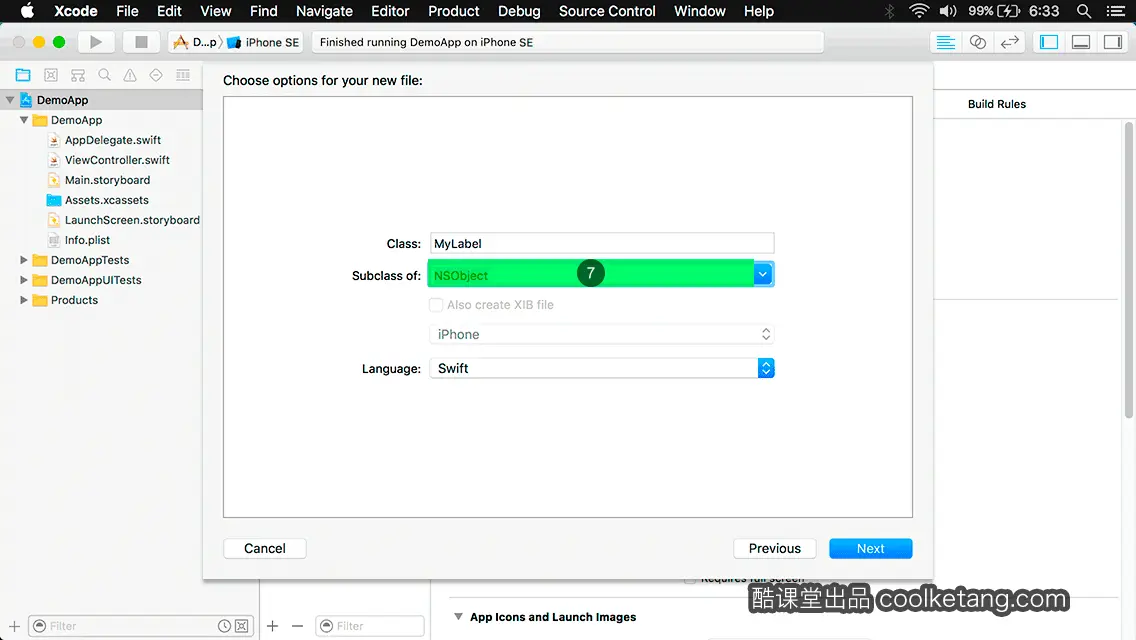The height and width of the screenshot is (640, 1136).
Task: Collapse the DemoApp group folder
Action: click(x=24, y=120)
